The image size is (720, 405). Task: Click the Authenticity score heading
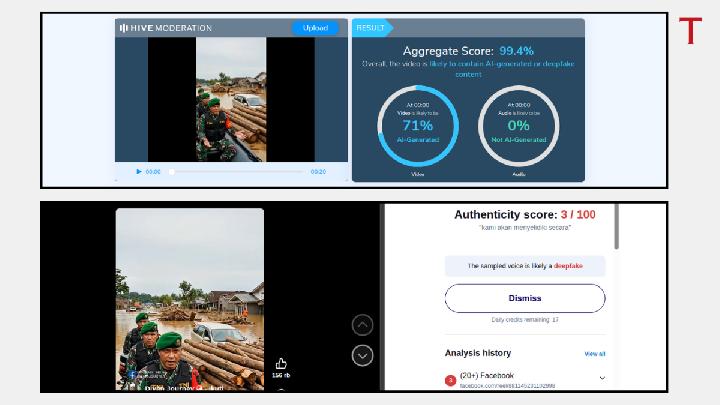tap(524, 215)
